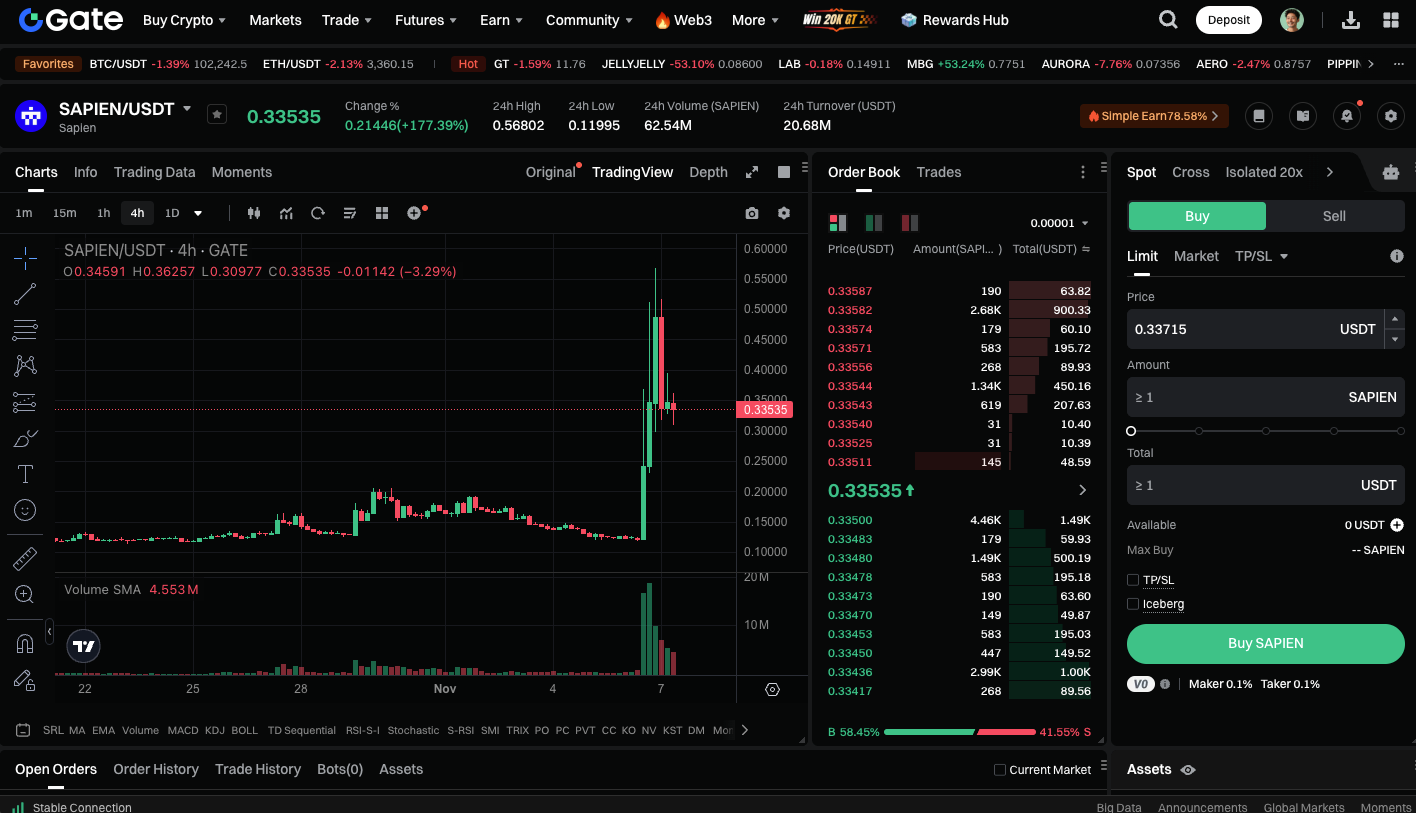Open the apps grid icon in header
Viewport: 1416px width, 813px height.
1391,20
